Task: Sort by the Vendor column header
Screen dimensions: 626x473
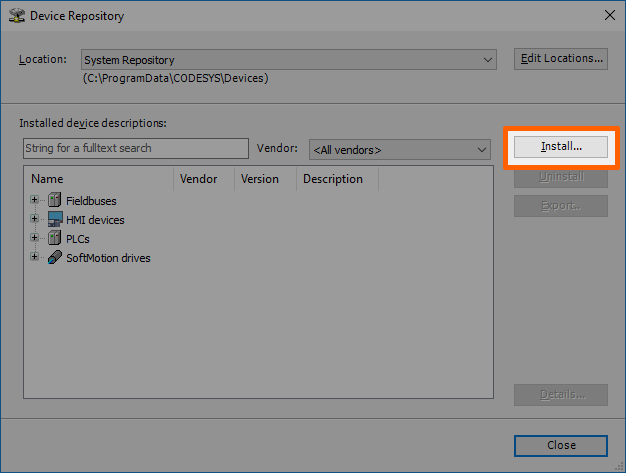Action: point(203,179)
